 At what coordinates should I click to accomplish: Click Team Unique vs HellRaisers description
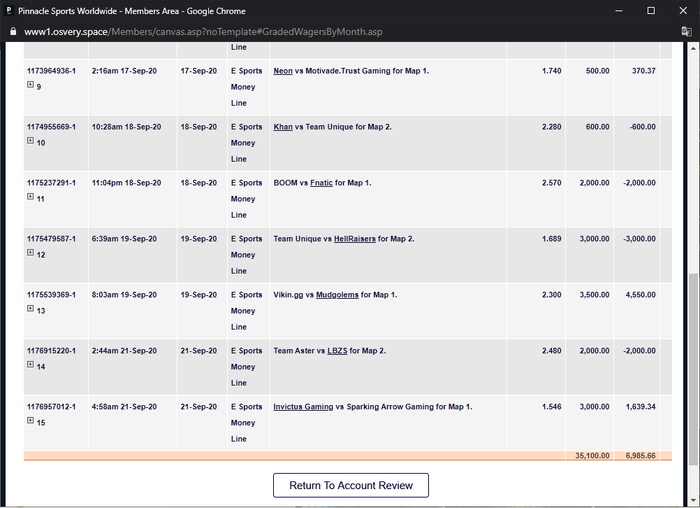point(344,239)
